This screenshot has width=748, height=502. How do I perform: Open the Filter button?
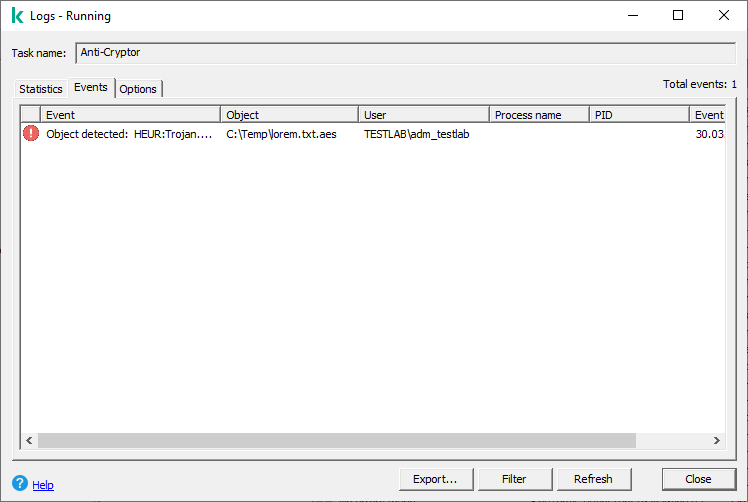(515, 479)
